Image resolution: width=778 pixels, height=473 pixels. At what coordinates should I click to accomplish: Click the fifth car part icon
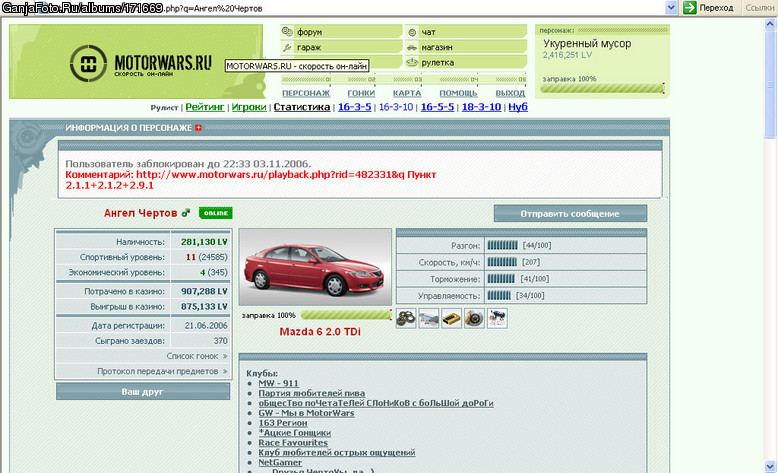(497, 318)
